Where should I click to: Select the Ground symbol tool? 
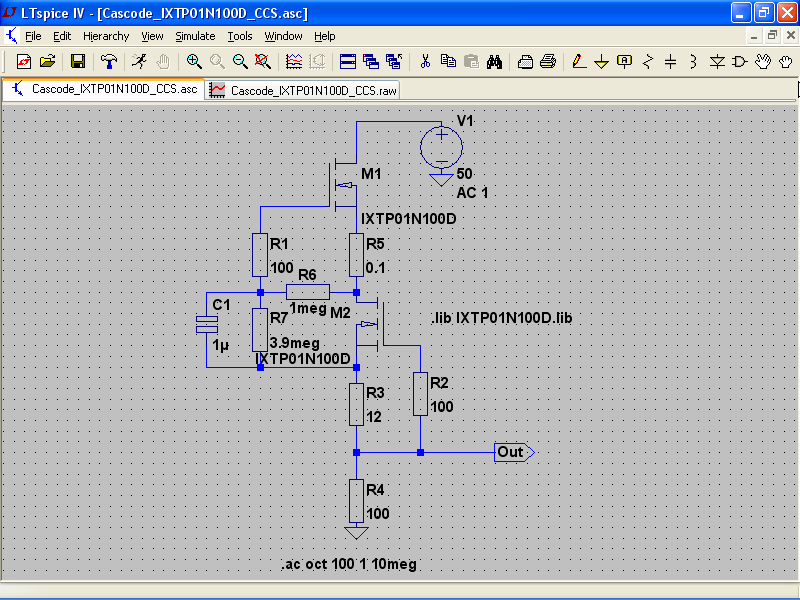coord(602,62)
